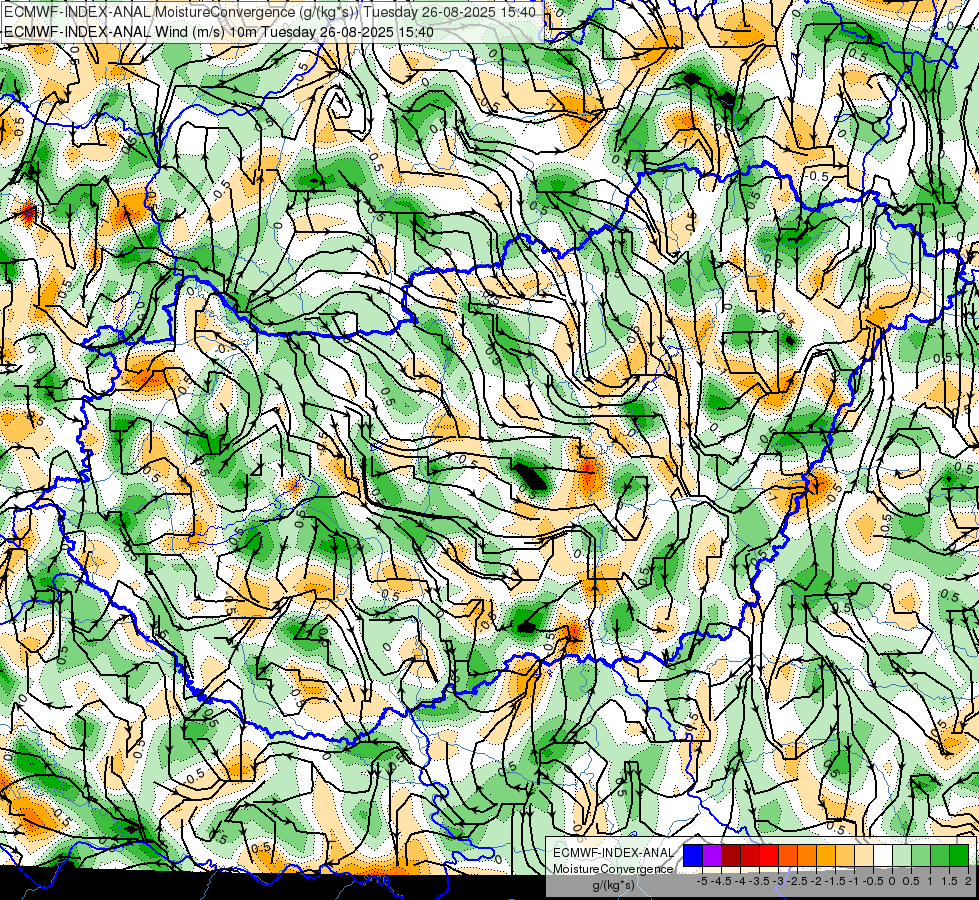Click the -5 legend tick label
The width and height of the screenshot is (979, 900).
[x=702, y=881]
